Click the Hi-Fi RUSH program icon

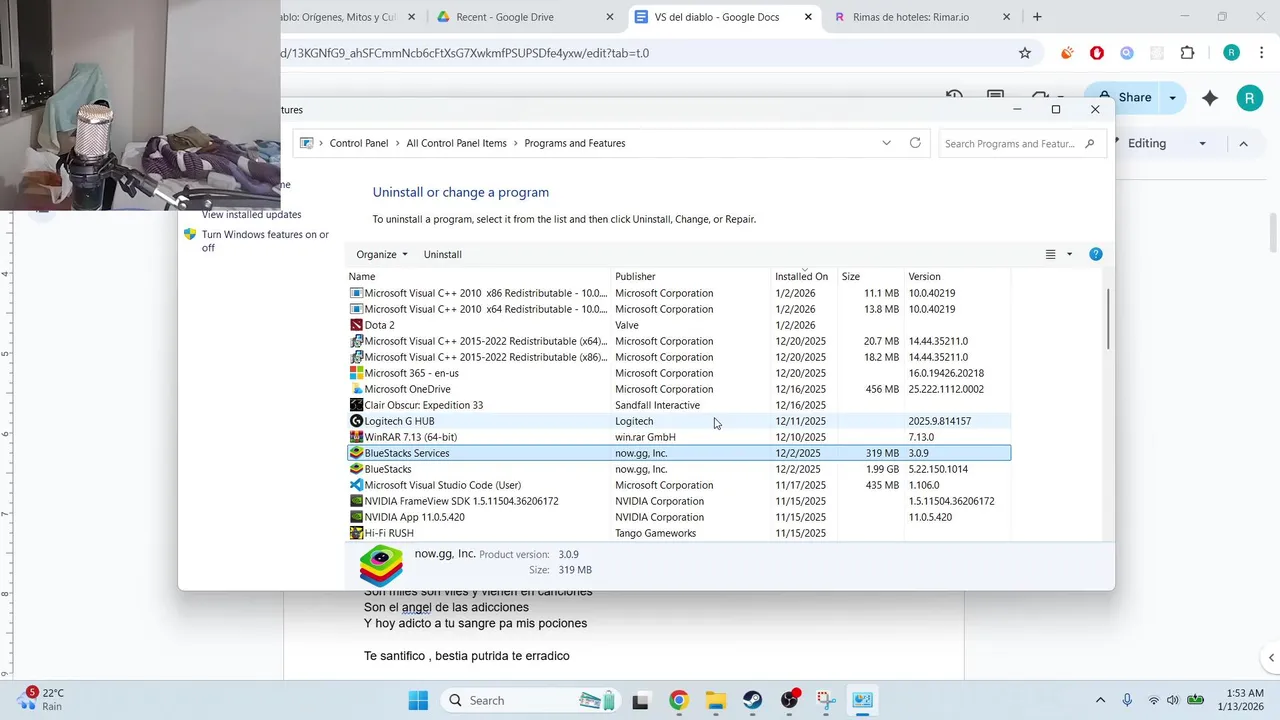356,533
